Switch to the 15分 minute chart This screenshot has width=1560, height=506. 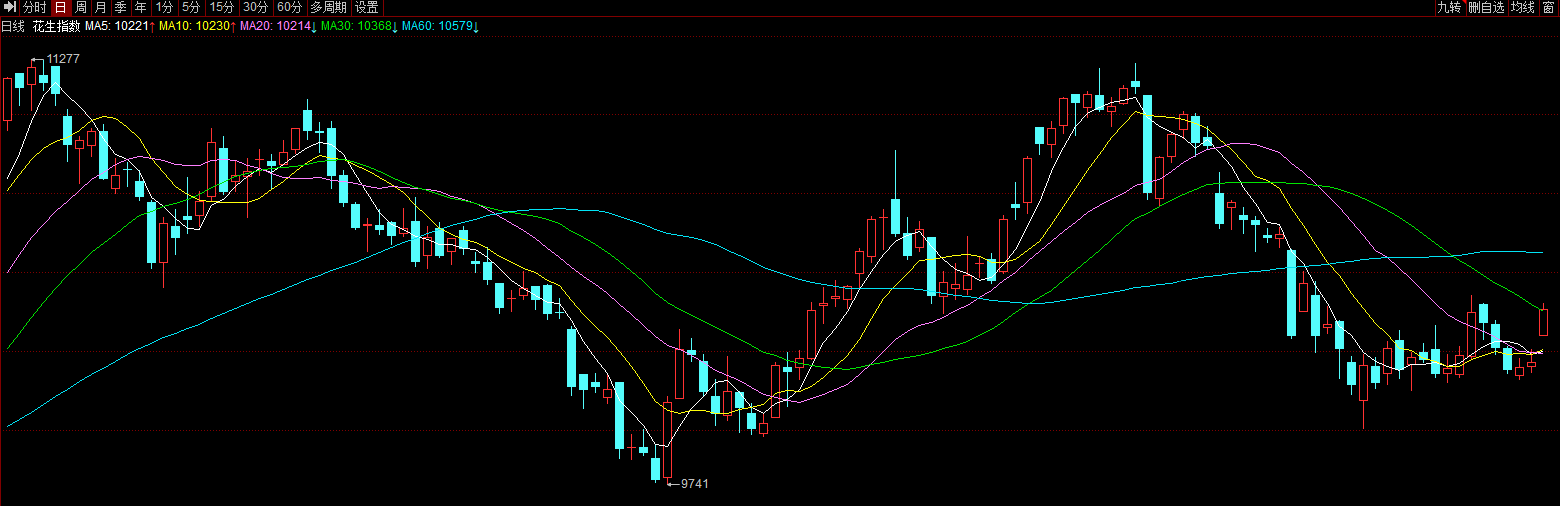tap(222, 7)
